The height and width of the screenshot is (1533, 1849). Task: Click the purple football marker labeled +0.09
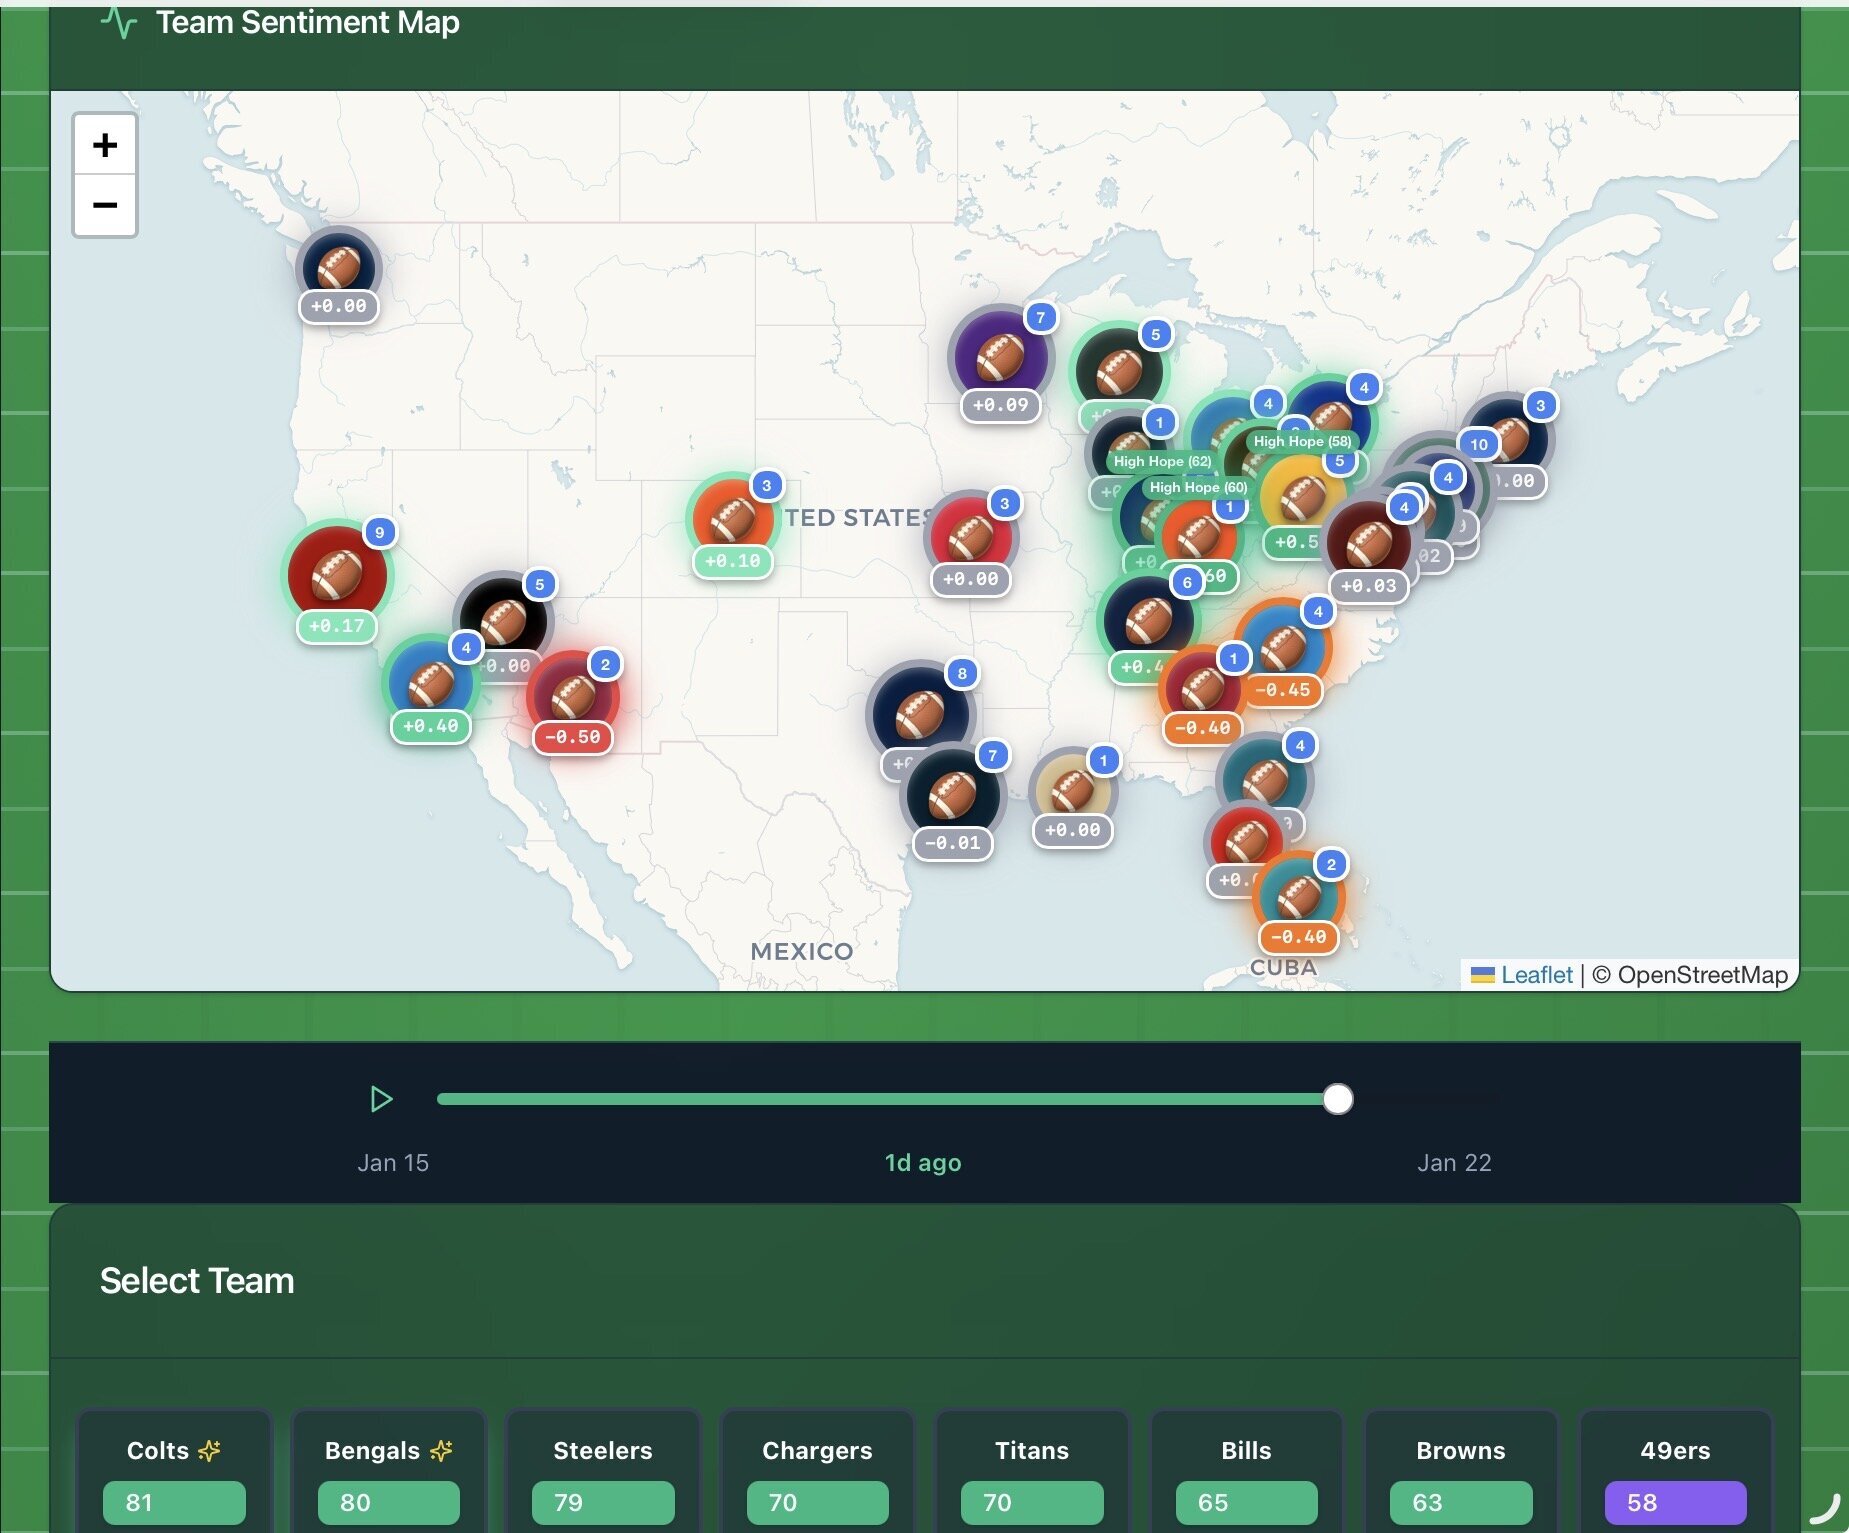click(x=999, y=357)
